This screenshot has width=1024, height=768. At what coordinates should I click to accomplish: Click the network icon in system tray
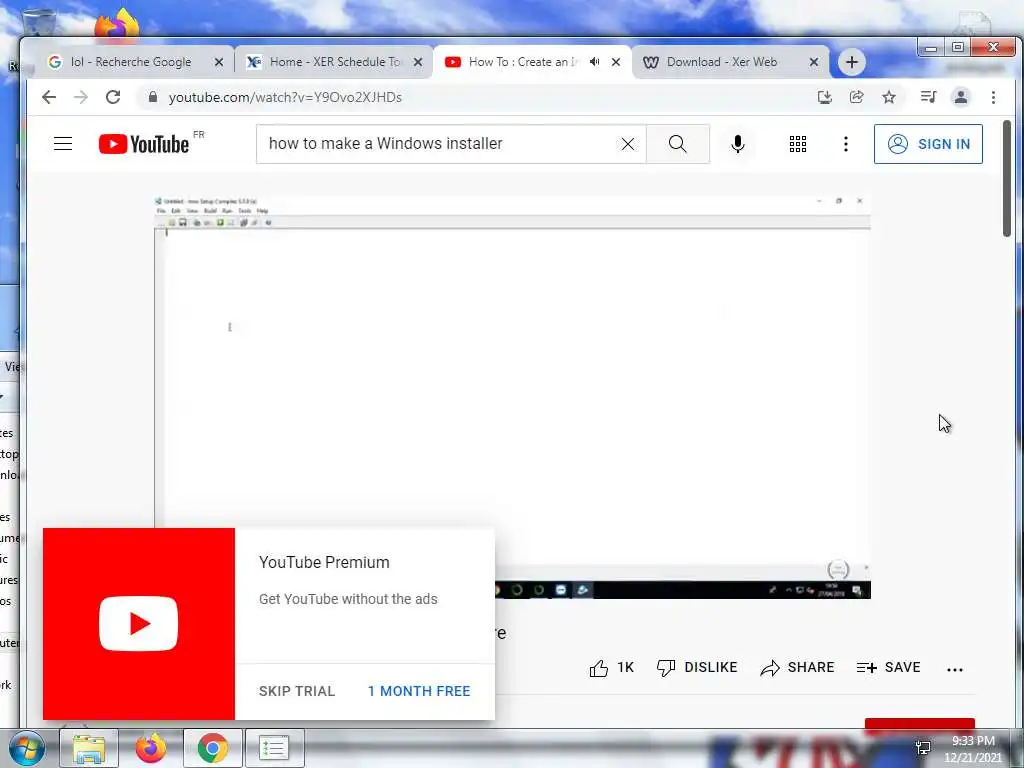tap(923, 748)
